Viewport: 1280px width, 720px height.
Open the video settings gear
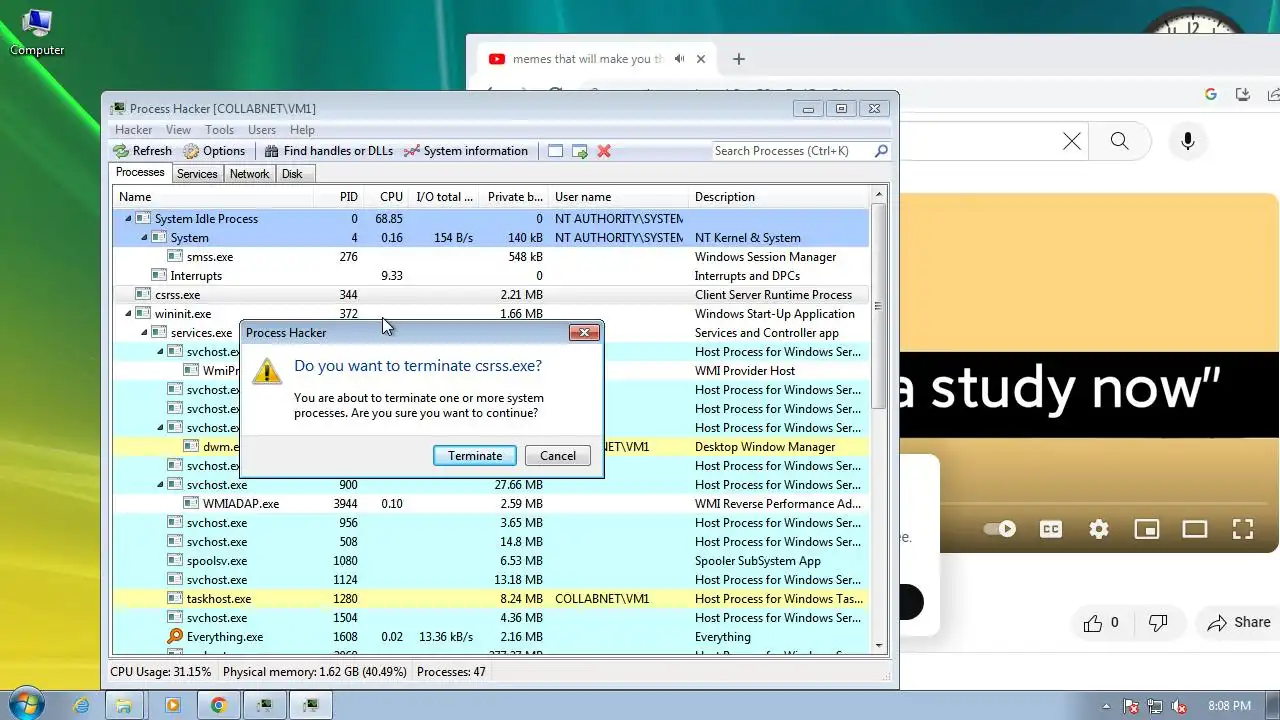pyautogui.click(x=1099, y=529)
